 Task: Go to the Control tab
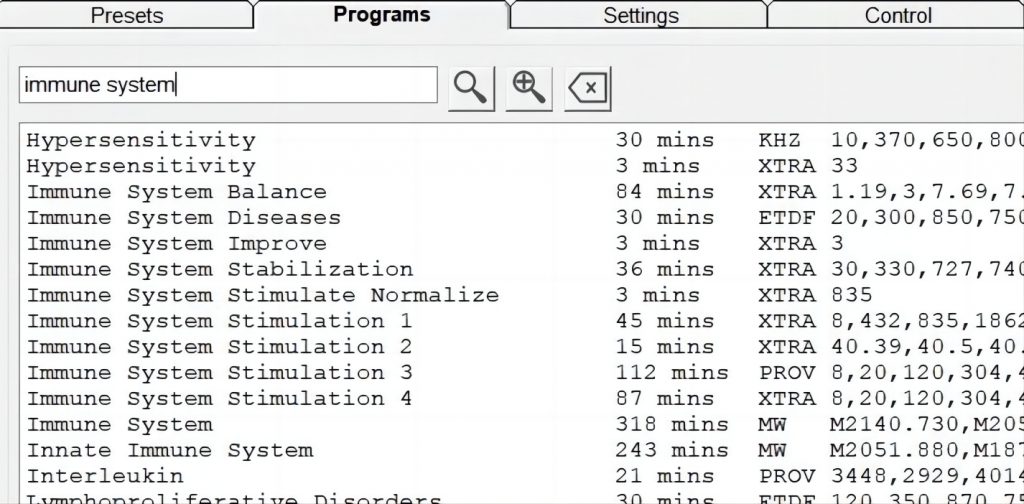tap(897, 15)
